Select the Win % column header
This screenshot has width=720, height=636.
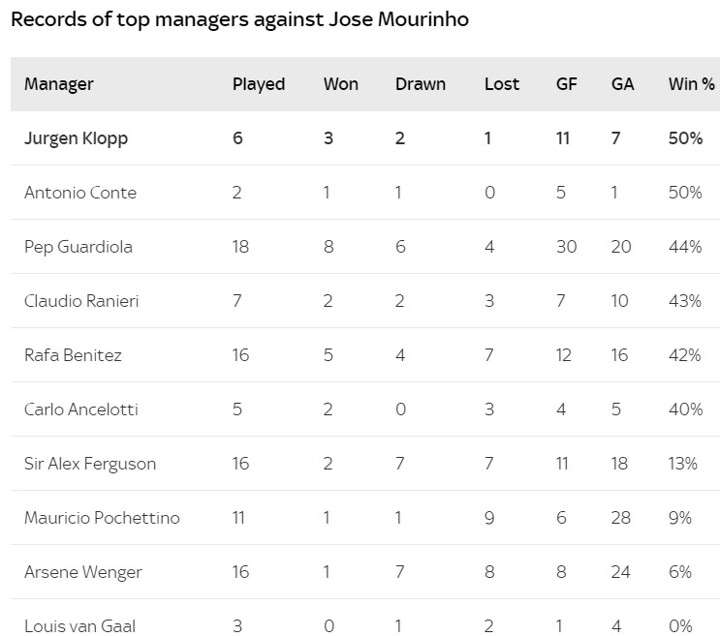(x=691, y=84)
